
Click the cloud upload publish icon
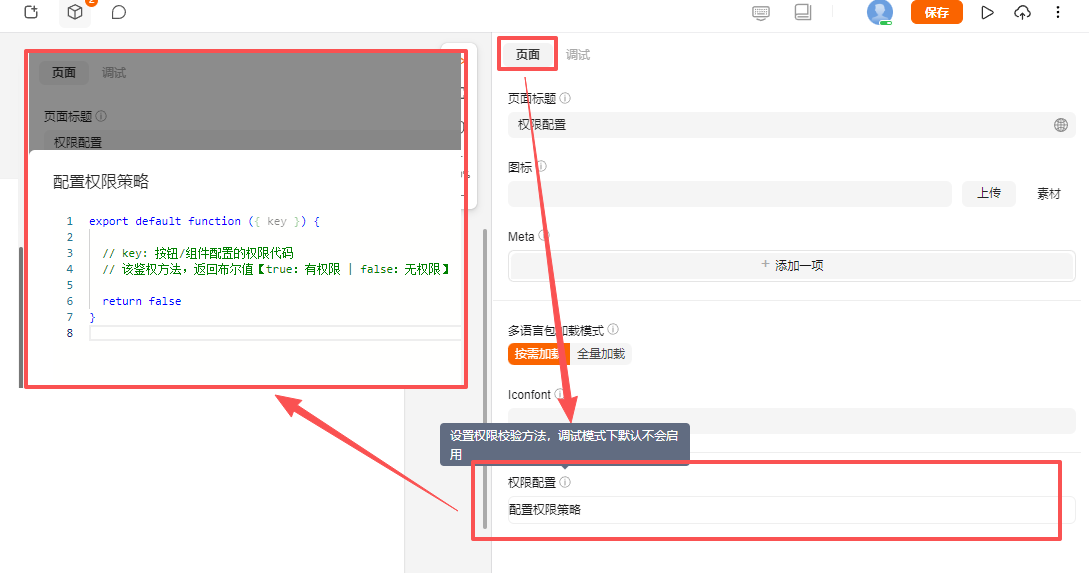coord(1022,13)
